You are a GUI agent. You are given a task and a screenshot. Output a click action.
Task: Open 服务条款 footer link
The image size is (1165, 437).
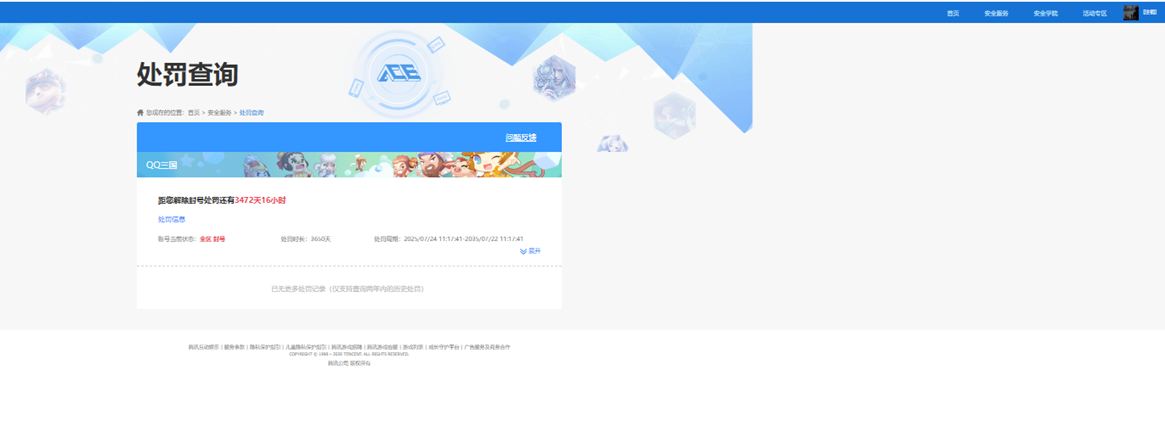pos(234,347)
